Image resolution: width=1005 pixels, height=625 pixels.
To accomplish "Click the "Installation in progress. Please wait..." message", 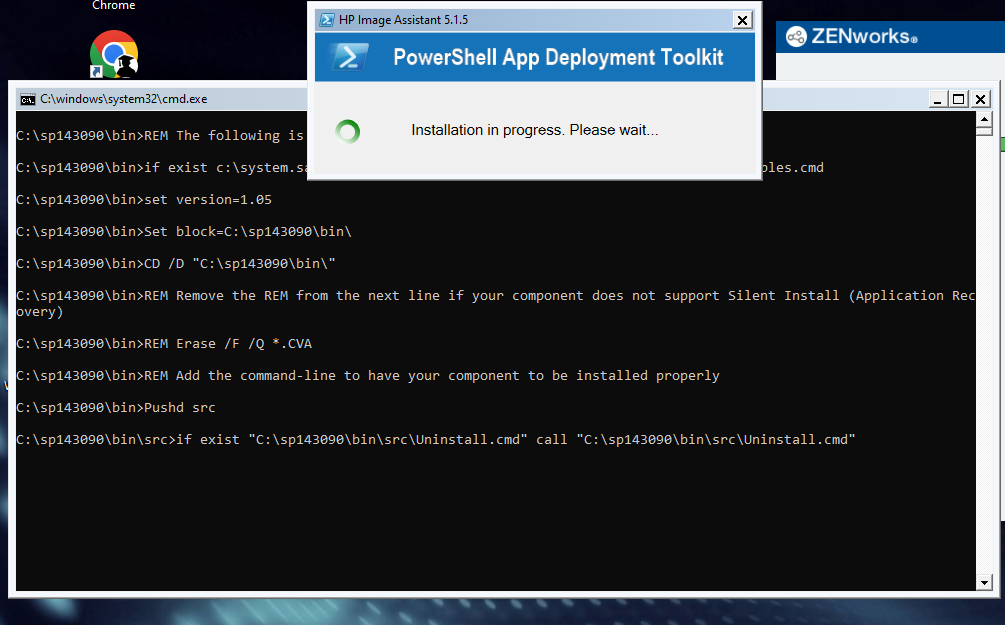I will pyautogui.click(x=535, y=130).
